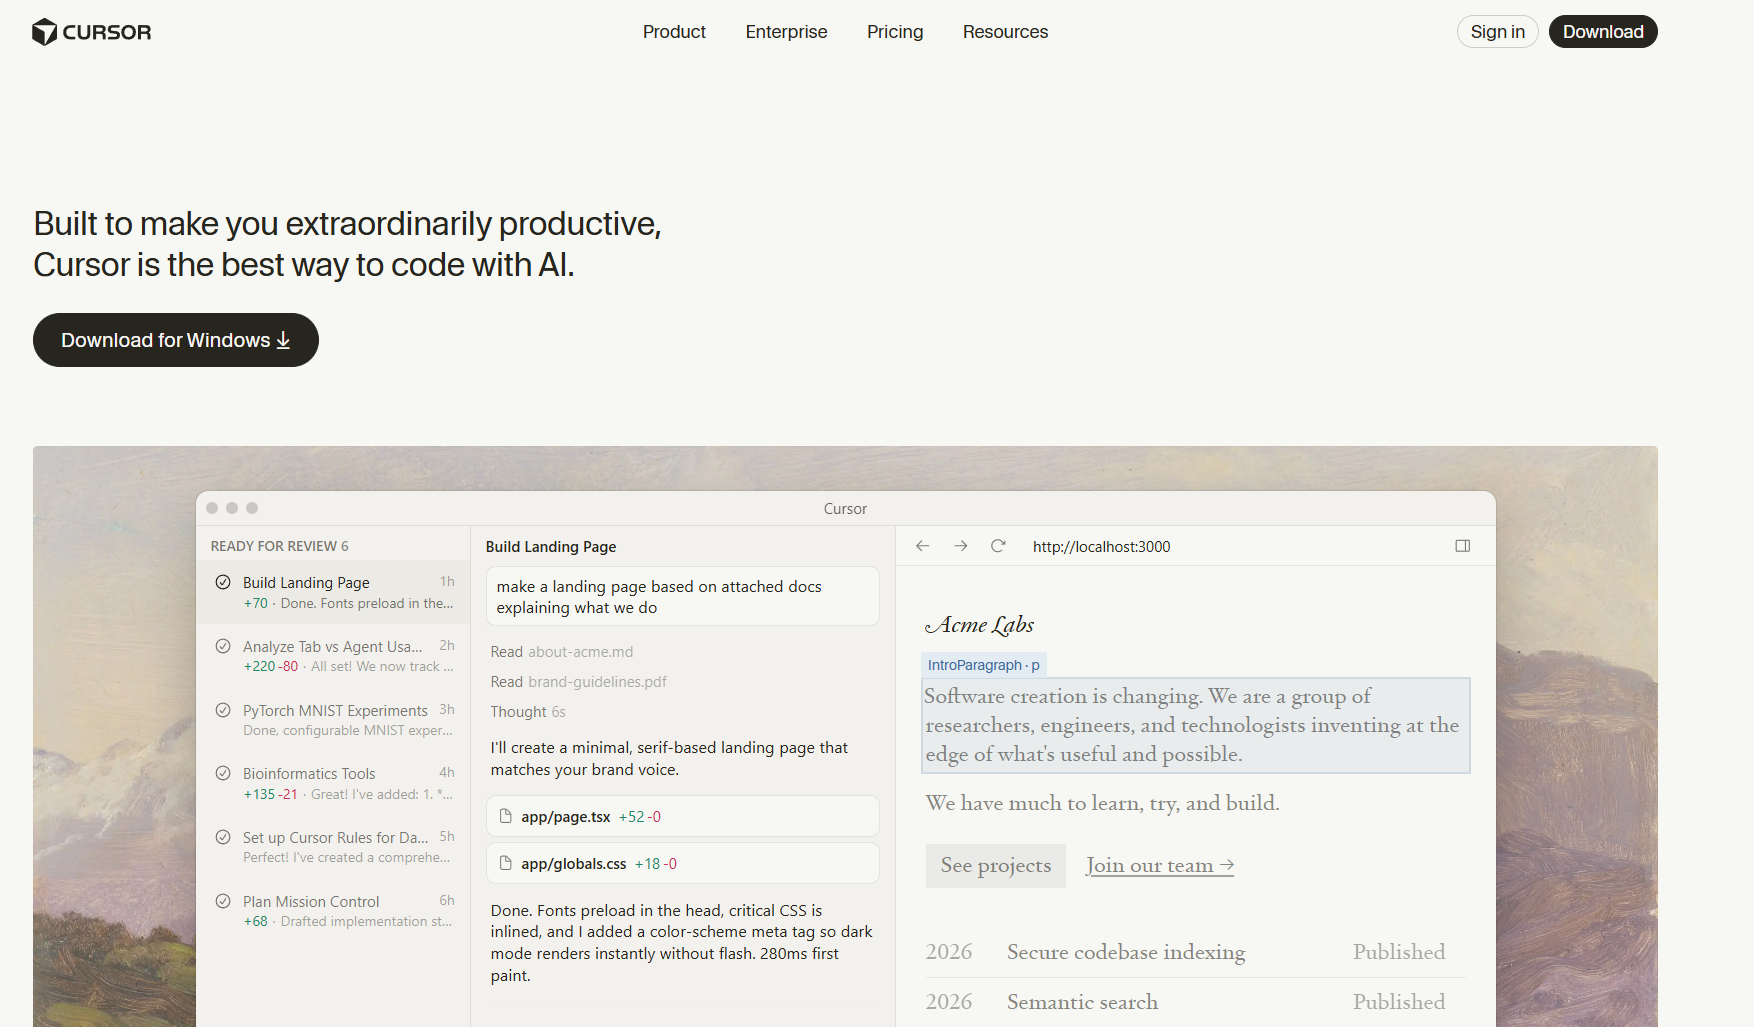This screenshot has width=1754, height=1027.
Task: Click check icon beside Bioinformatics Tools
Action: pos(223,773)
